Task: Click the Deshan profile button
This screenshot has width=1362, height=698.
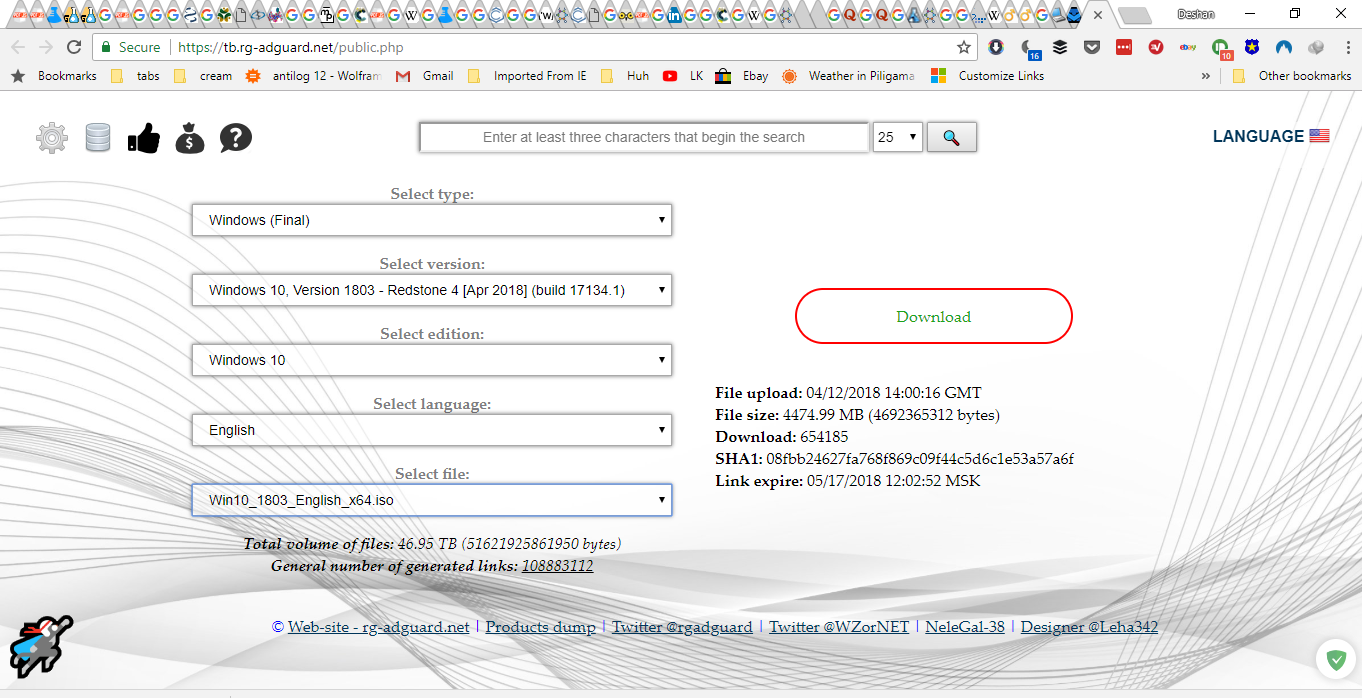Action: (x=1195, y=14)
